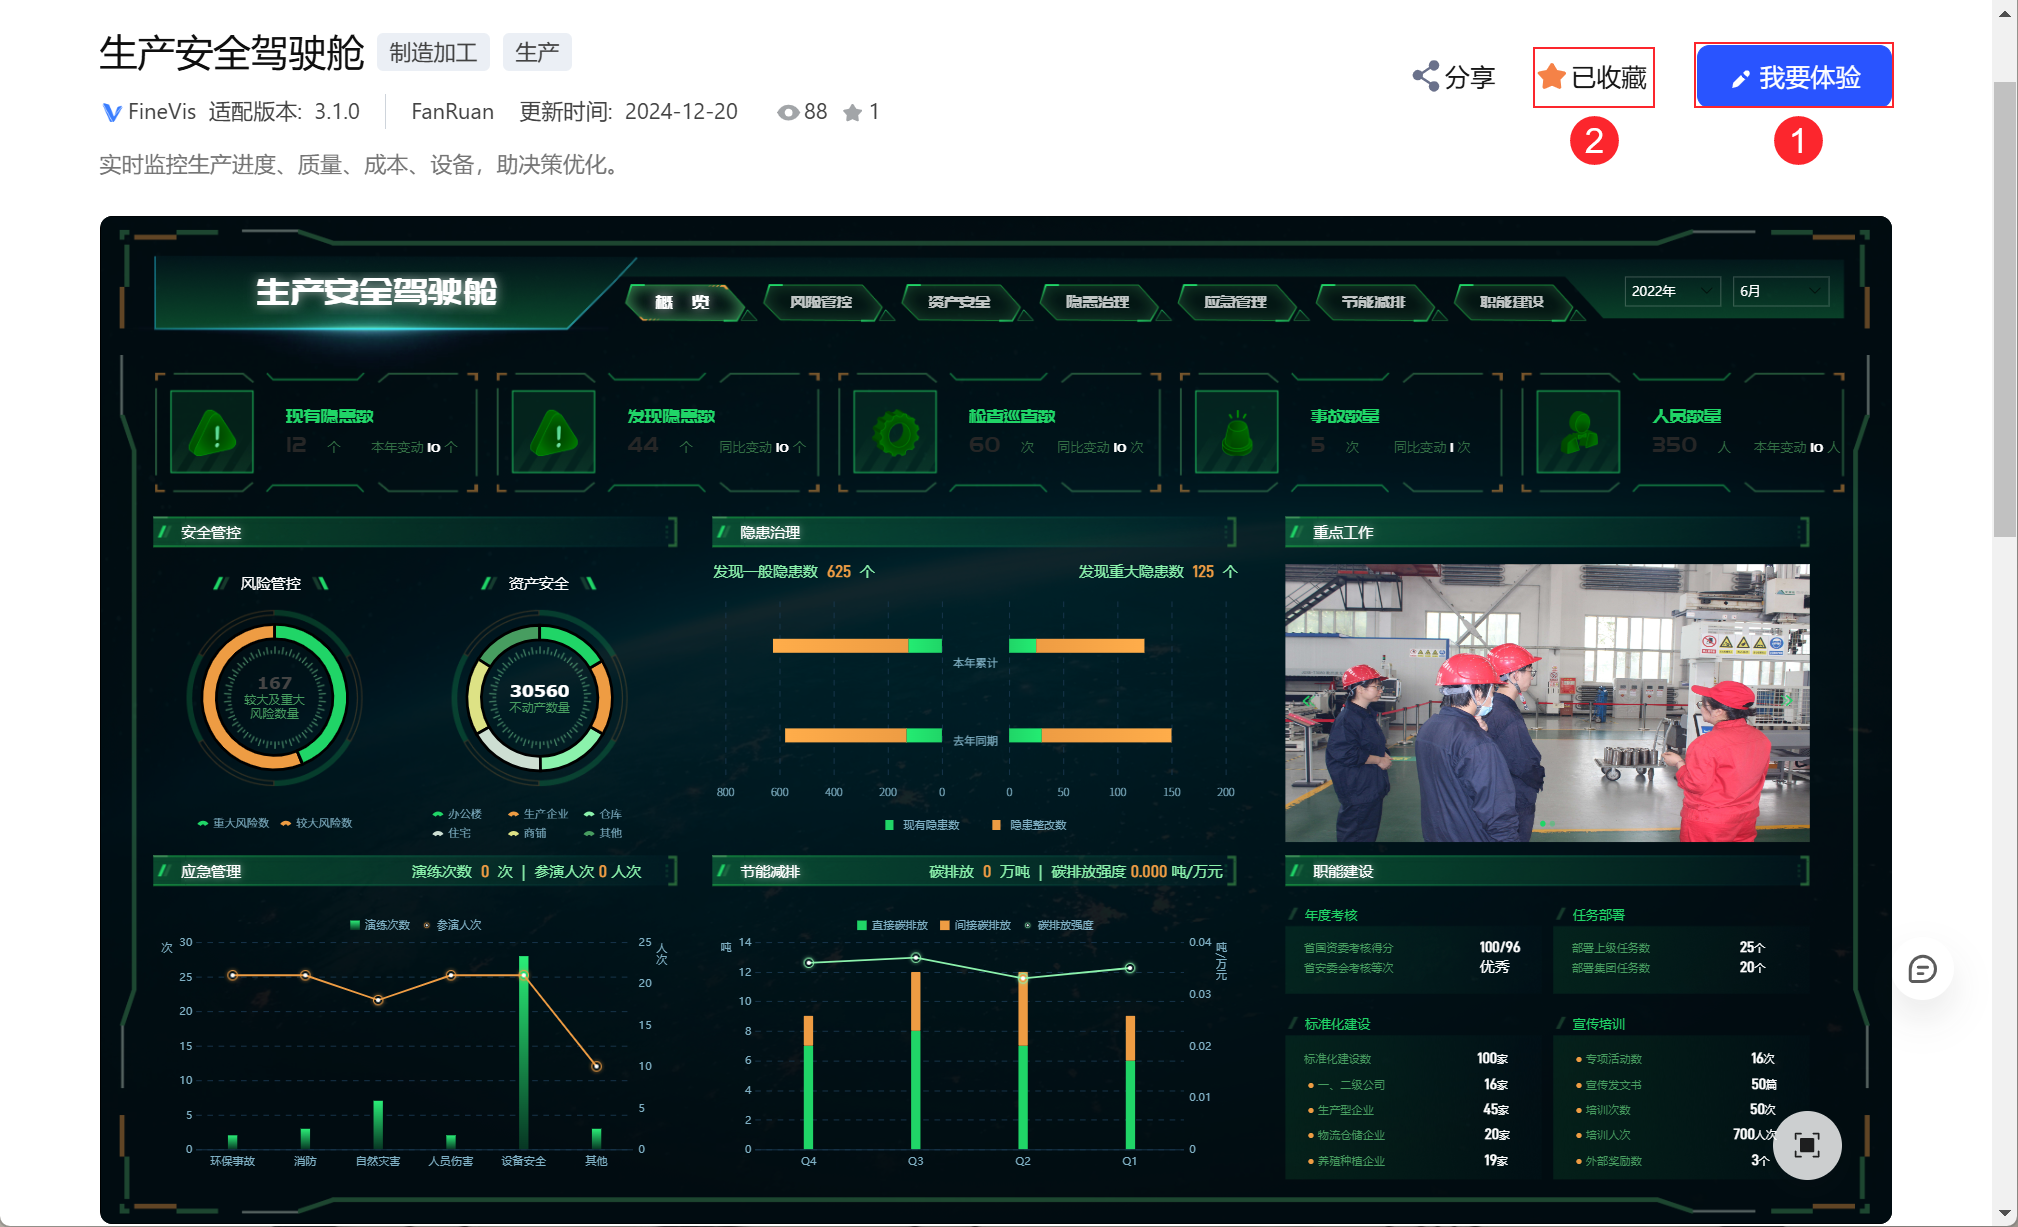Switch to the 风险管控 tab
2018x1227 pixels.
tap(820, 301)
